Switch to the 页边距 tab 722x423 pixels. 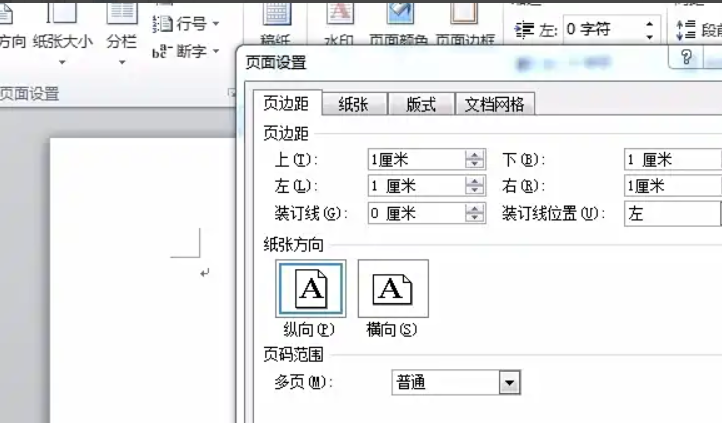286,104
